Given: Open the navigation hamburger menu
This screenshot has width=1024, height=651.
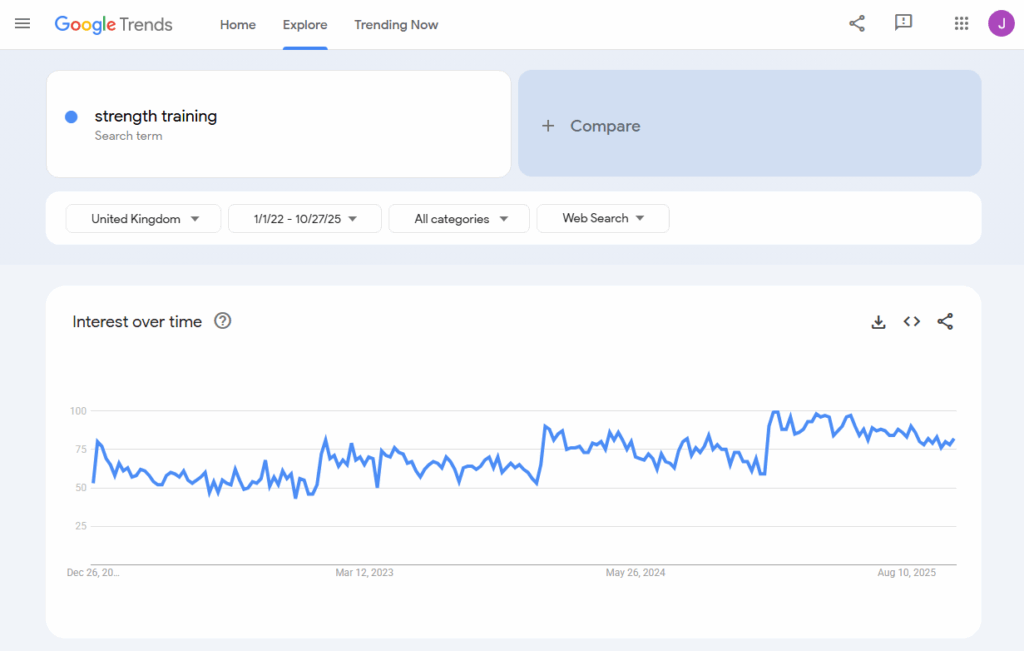Looking at the screenshot, I should pos(22,24).
